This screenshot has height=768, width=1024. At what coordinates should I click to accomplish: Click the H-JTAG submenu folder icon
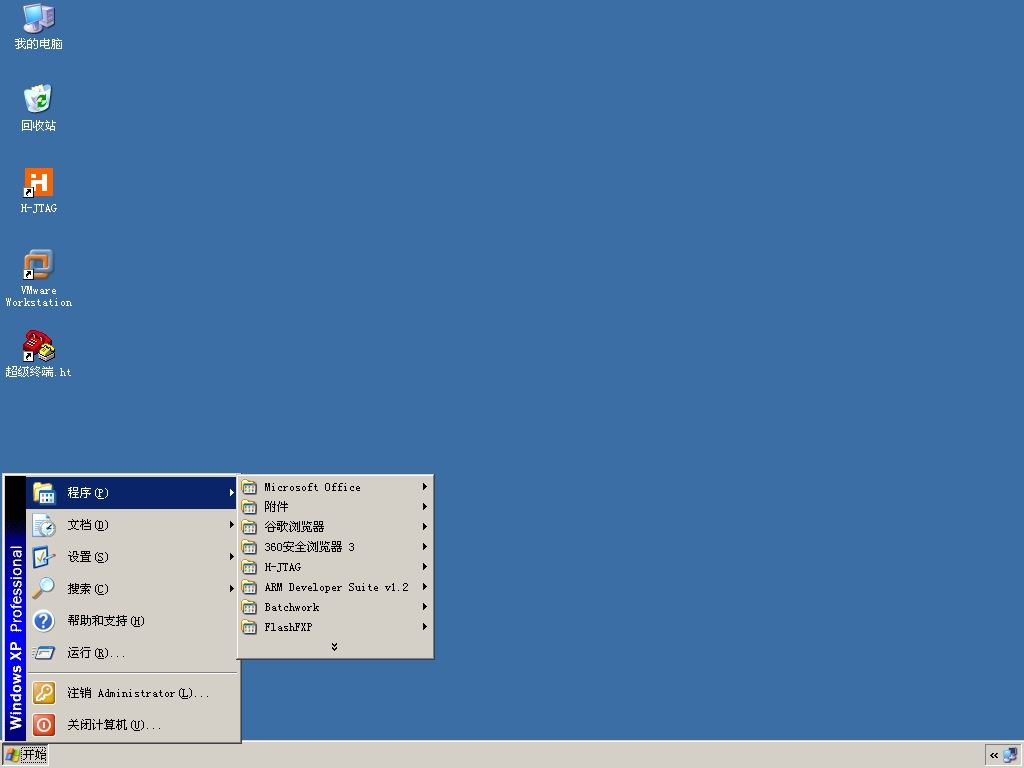click(x=249, y=568)
